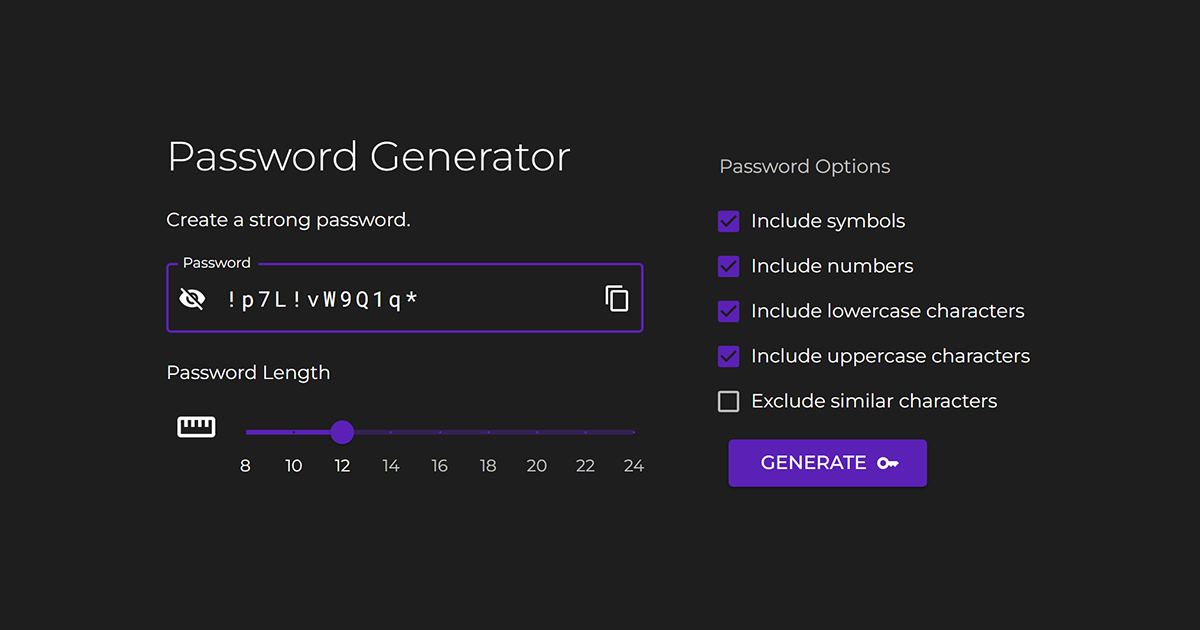This screenshot has height=630, width=1200.
Task: Uncheck Include symbols checkbox
Action: pos(729,221)
